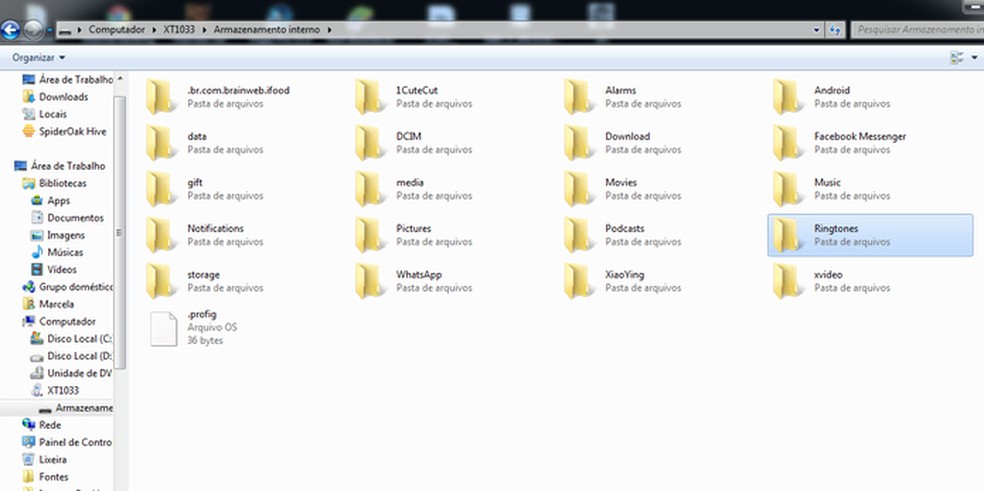Select Marcela user folder in sidebar
This screenshot has width=984, height=491.
(48, 304)
